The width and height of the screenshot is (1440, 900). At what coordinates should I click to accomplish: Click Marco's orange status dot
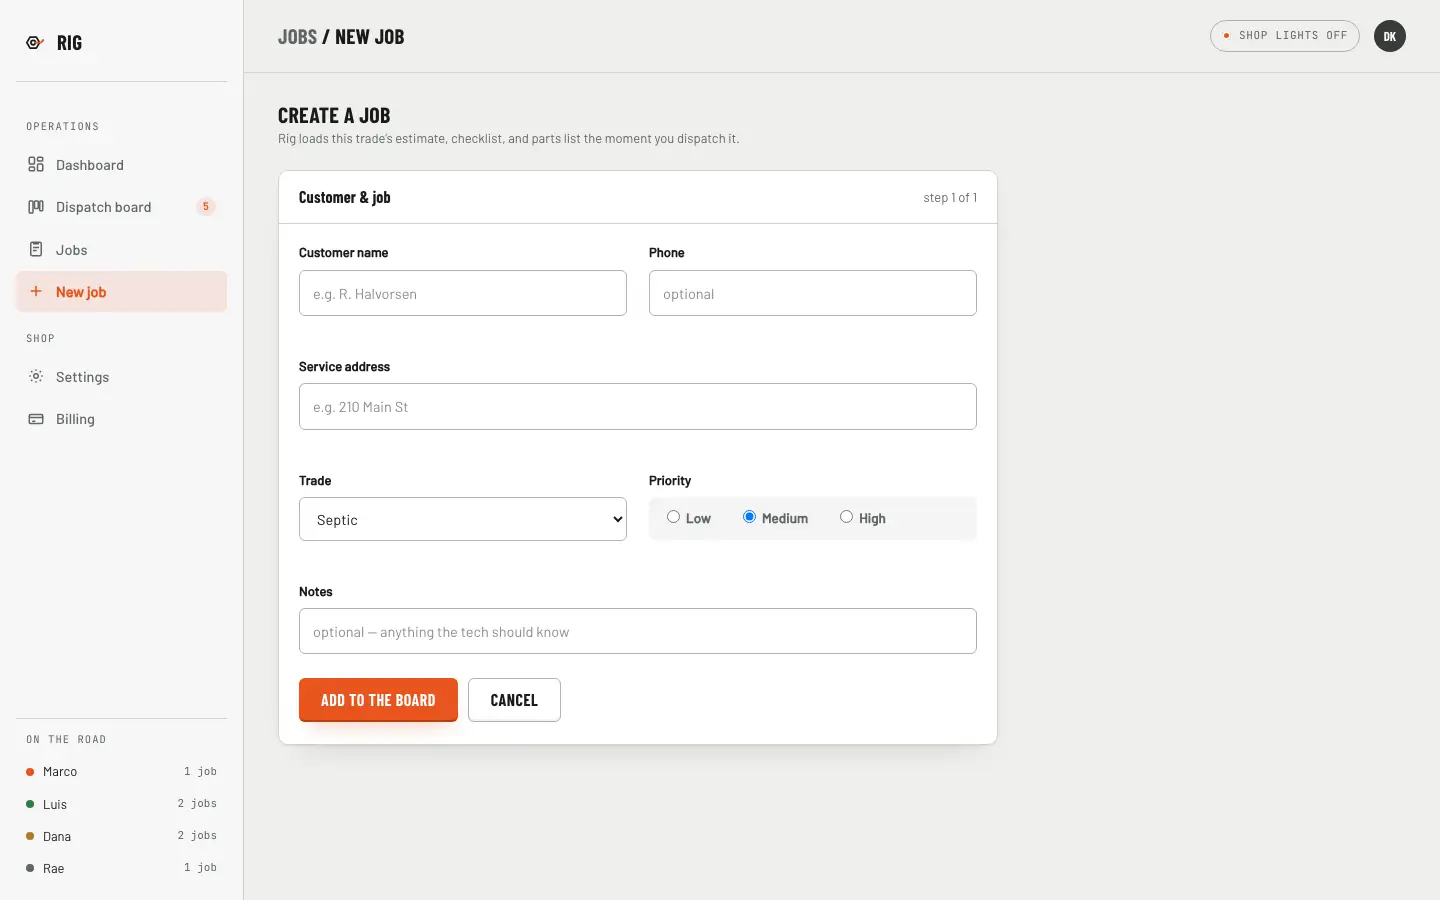[x=30, y=772]
